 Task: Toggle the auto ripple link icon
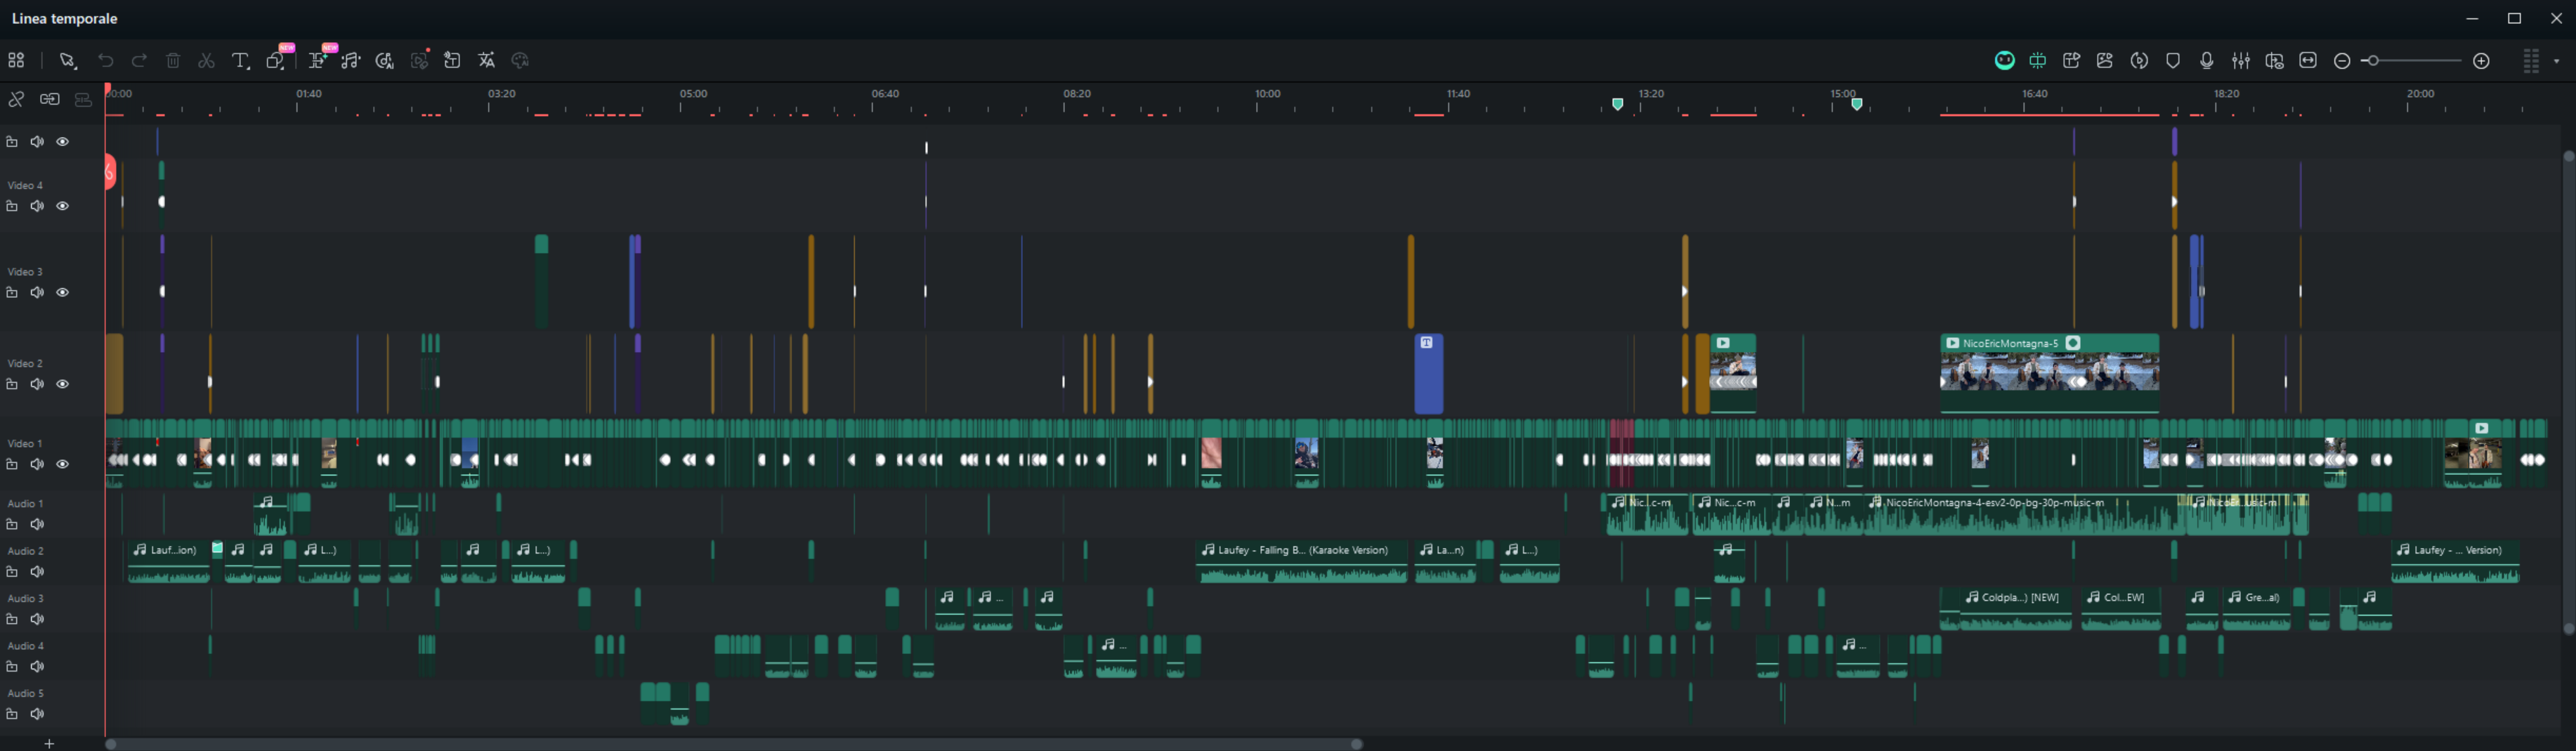(50, 99)
